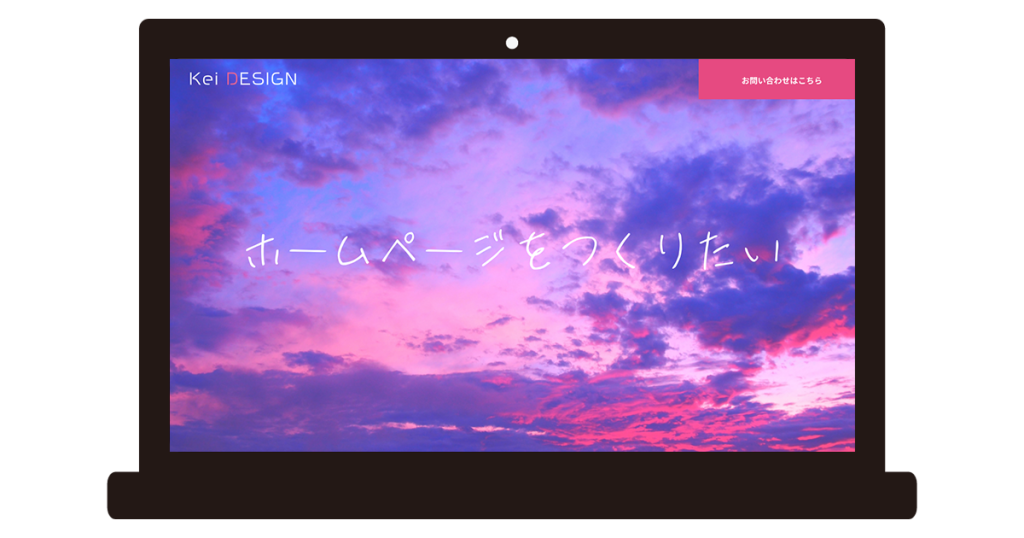The height and width of the screenshot is (538, 1024).
Task: Click the laptop webcam dot
Action: coord(512,43)
